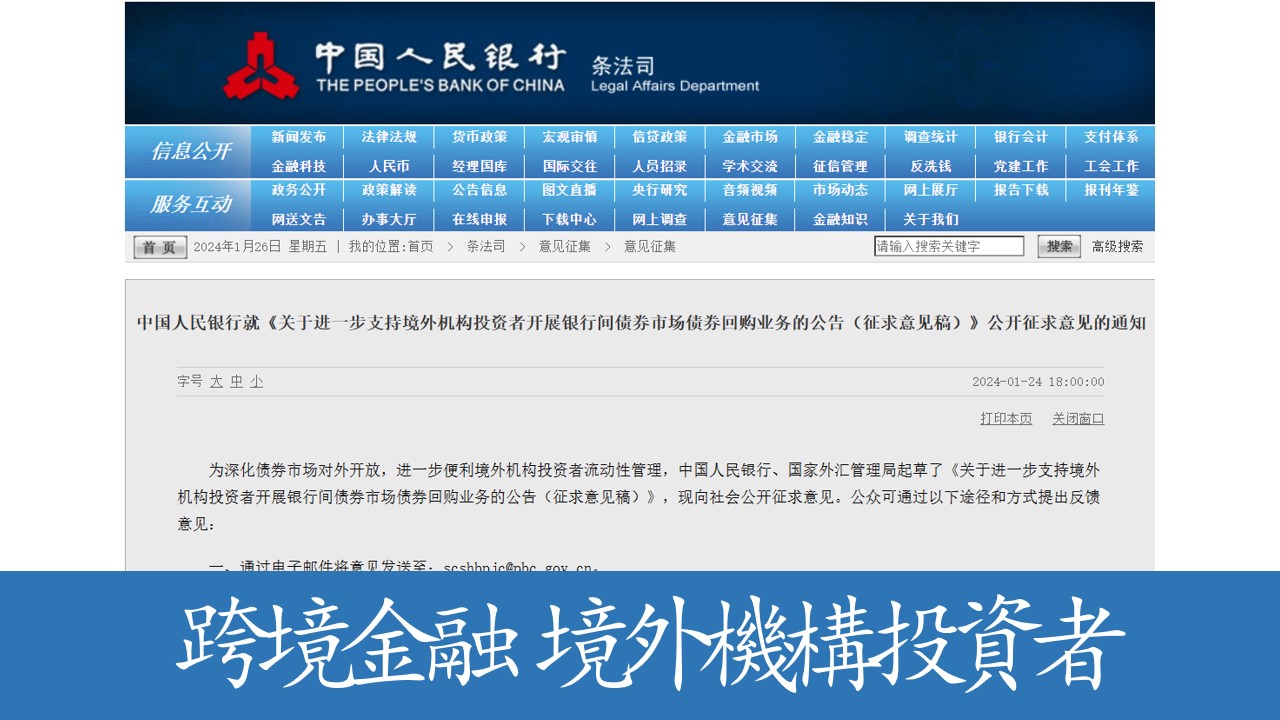Open the 报告下载 section

pyautogui.click(x=1021, y=190)
